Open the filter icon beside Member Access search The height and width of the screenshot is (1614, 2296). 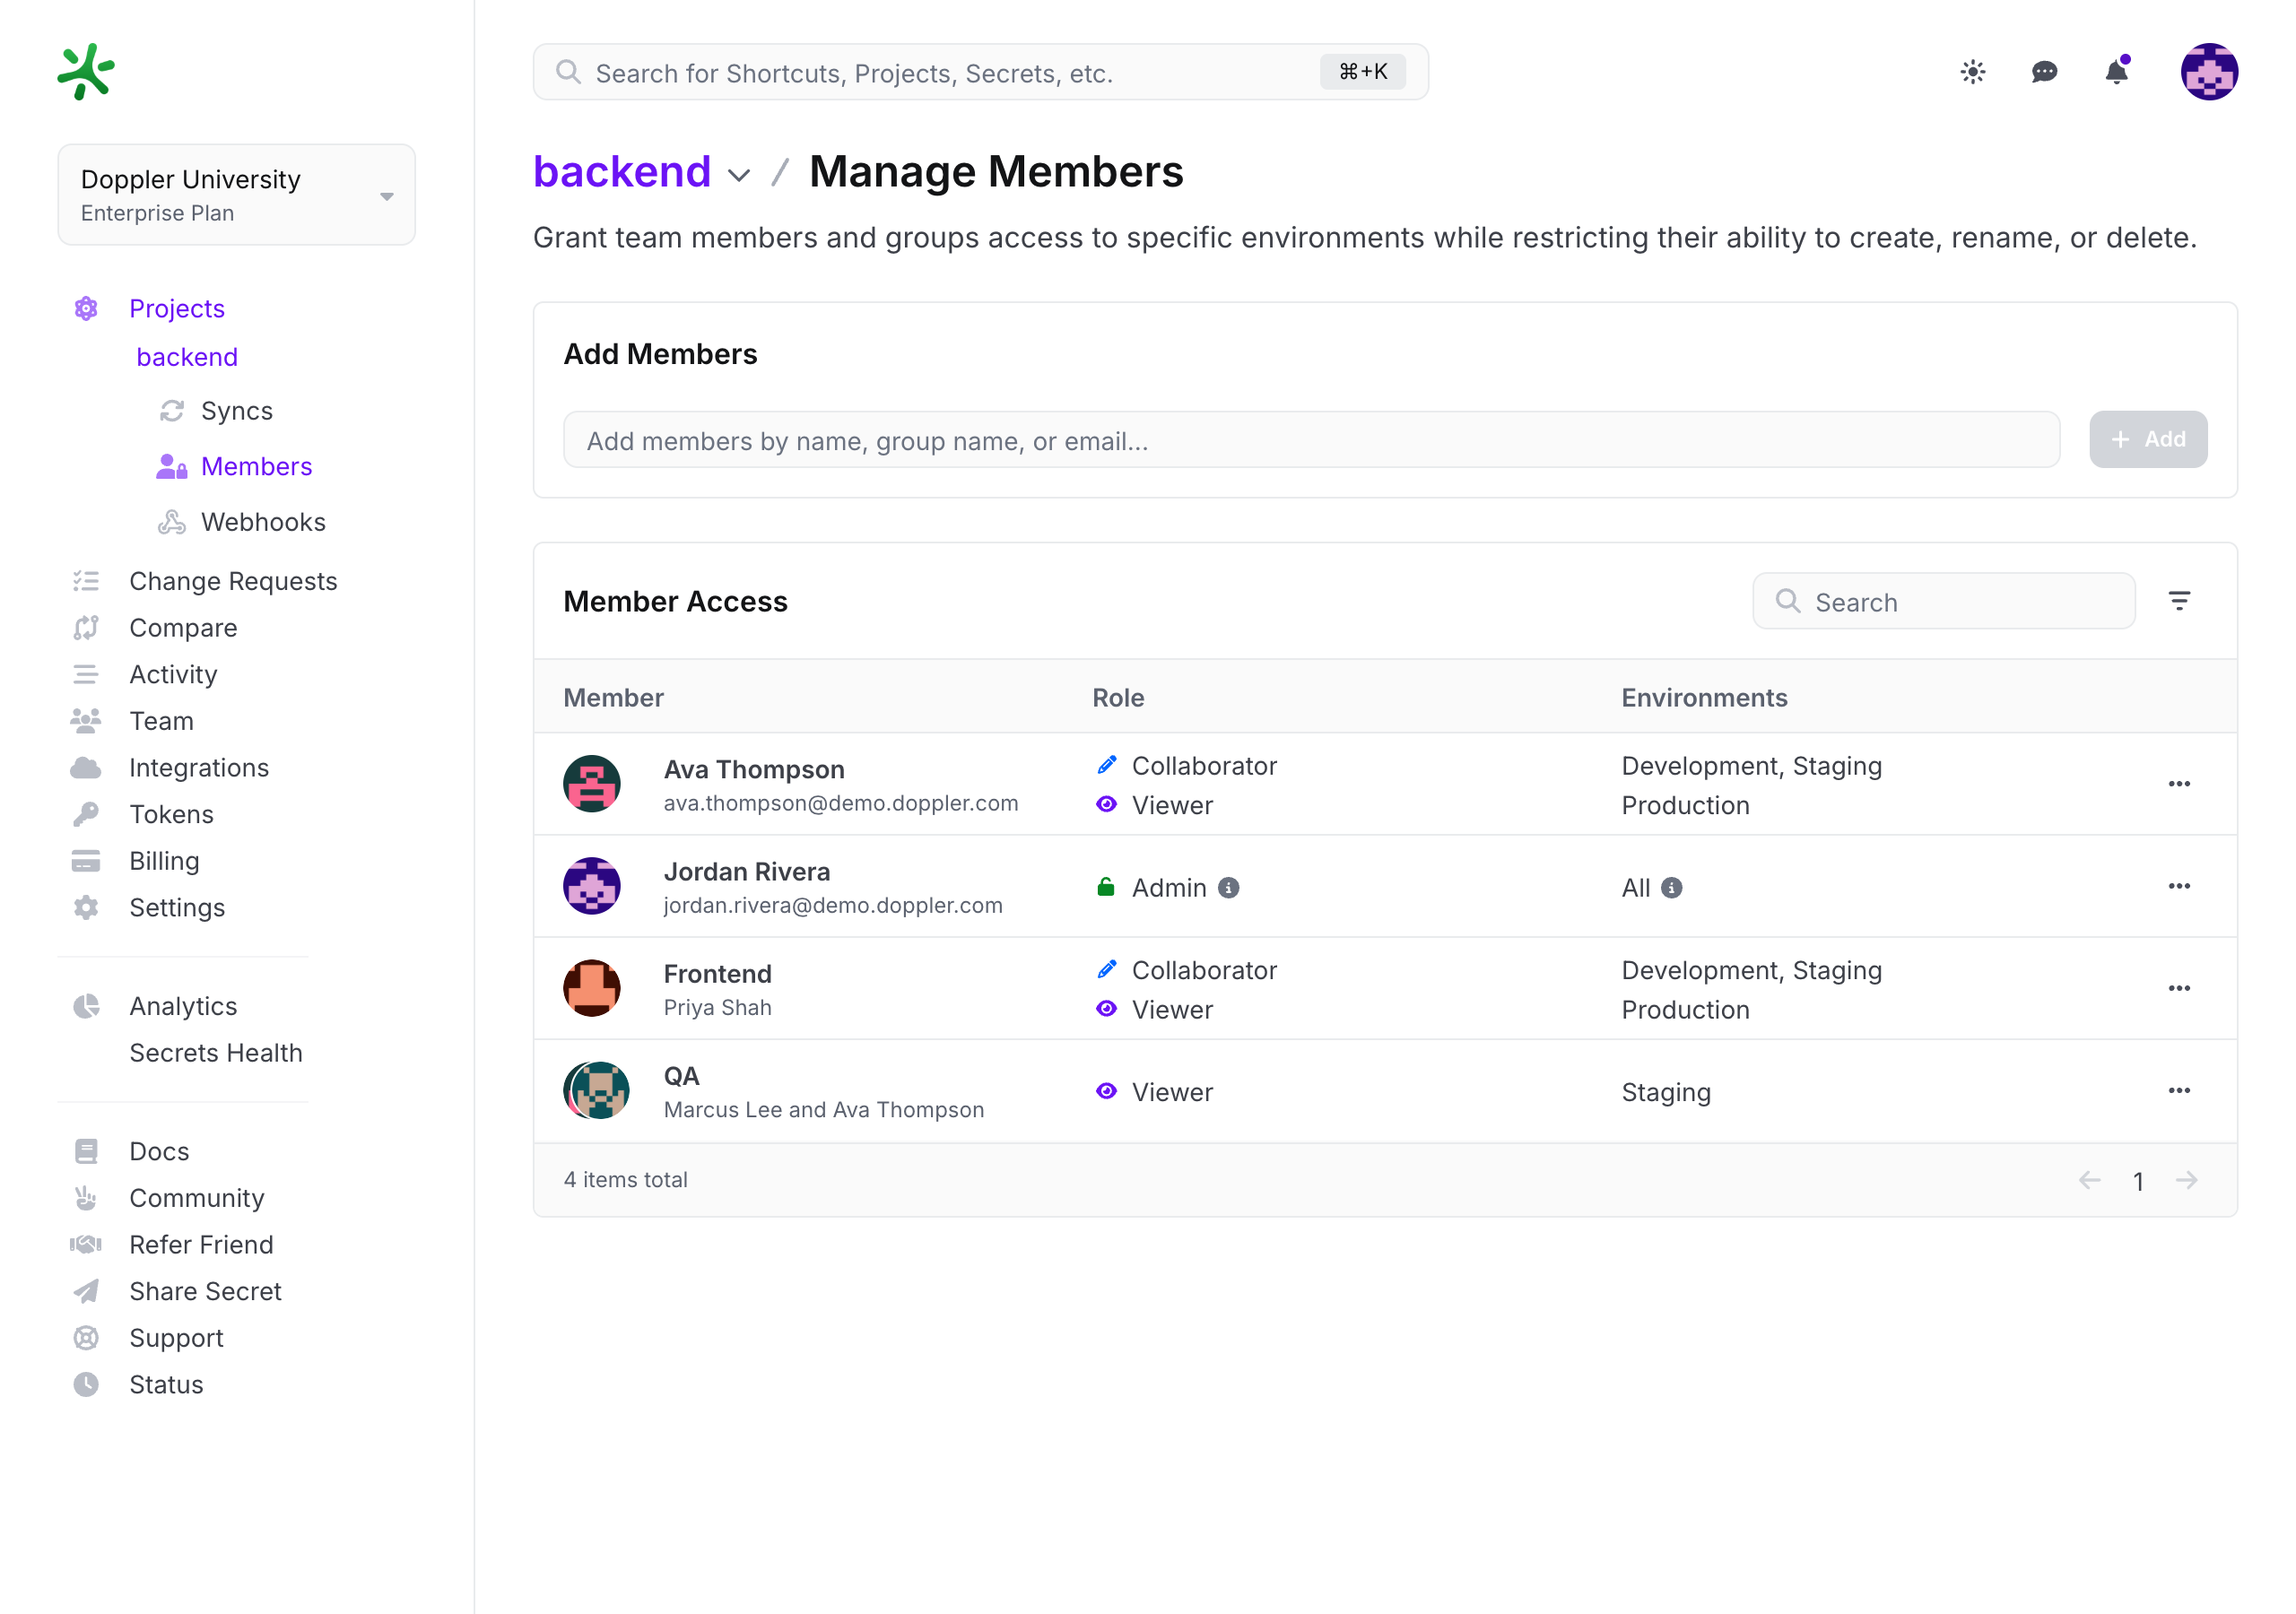point(2179,601)
